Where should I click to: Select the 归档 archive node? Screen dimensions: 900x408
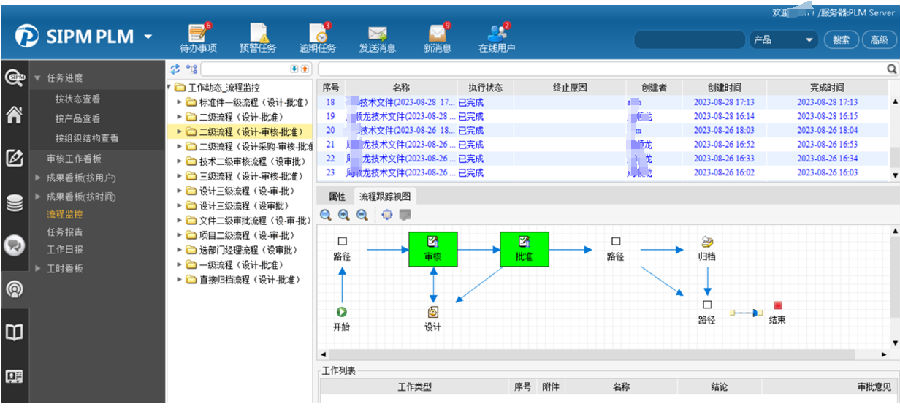click(707, 248)
